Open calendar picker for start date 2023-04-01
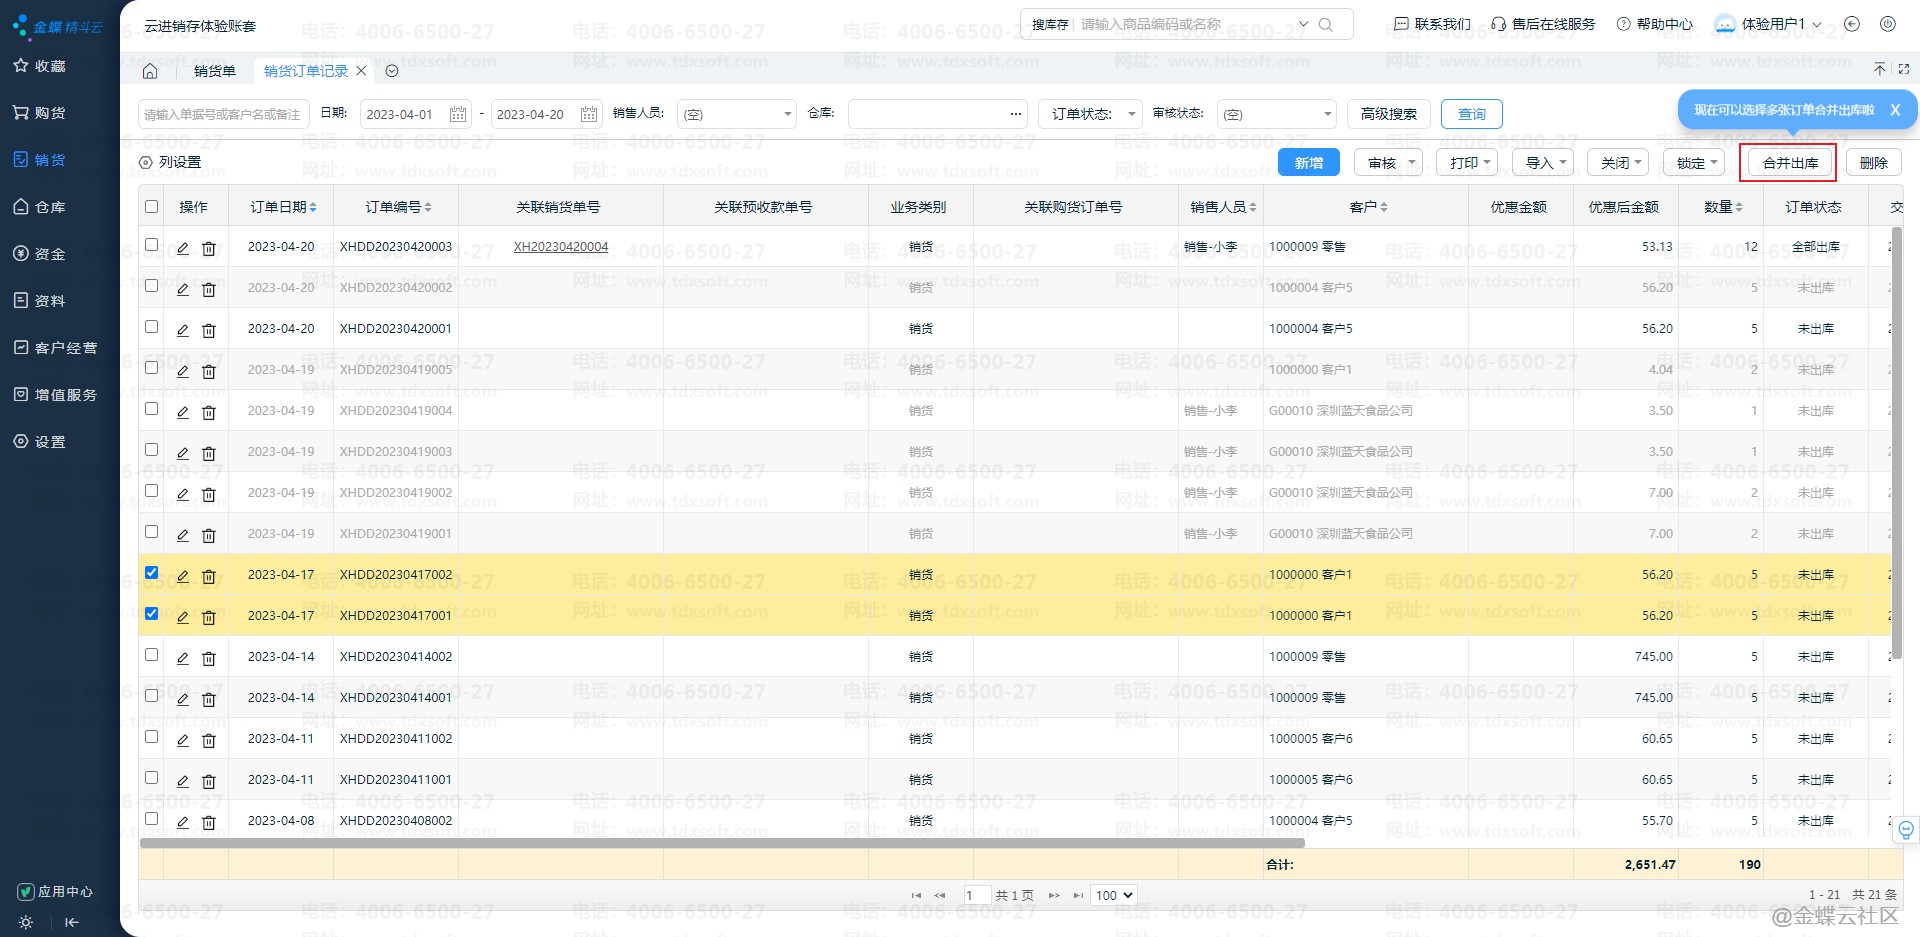This screenshot has width=1920, height=937. 458,114
